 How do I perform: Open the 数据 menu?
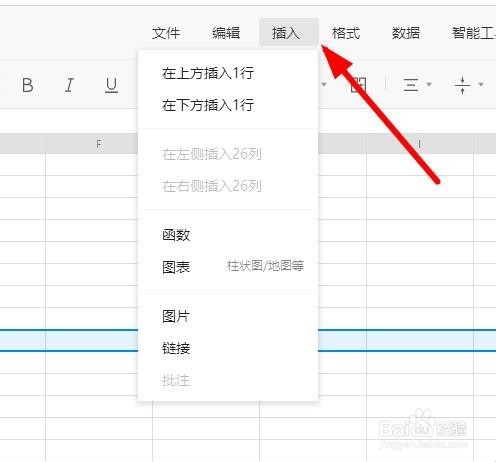pyautogui.click(x=406, y=33)
